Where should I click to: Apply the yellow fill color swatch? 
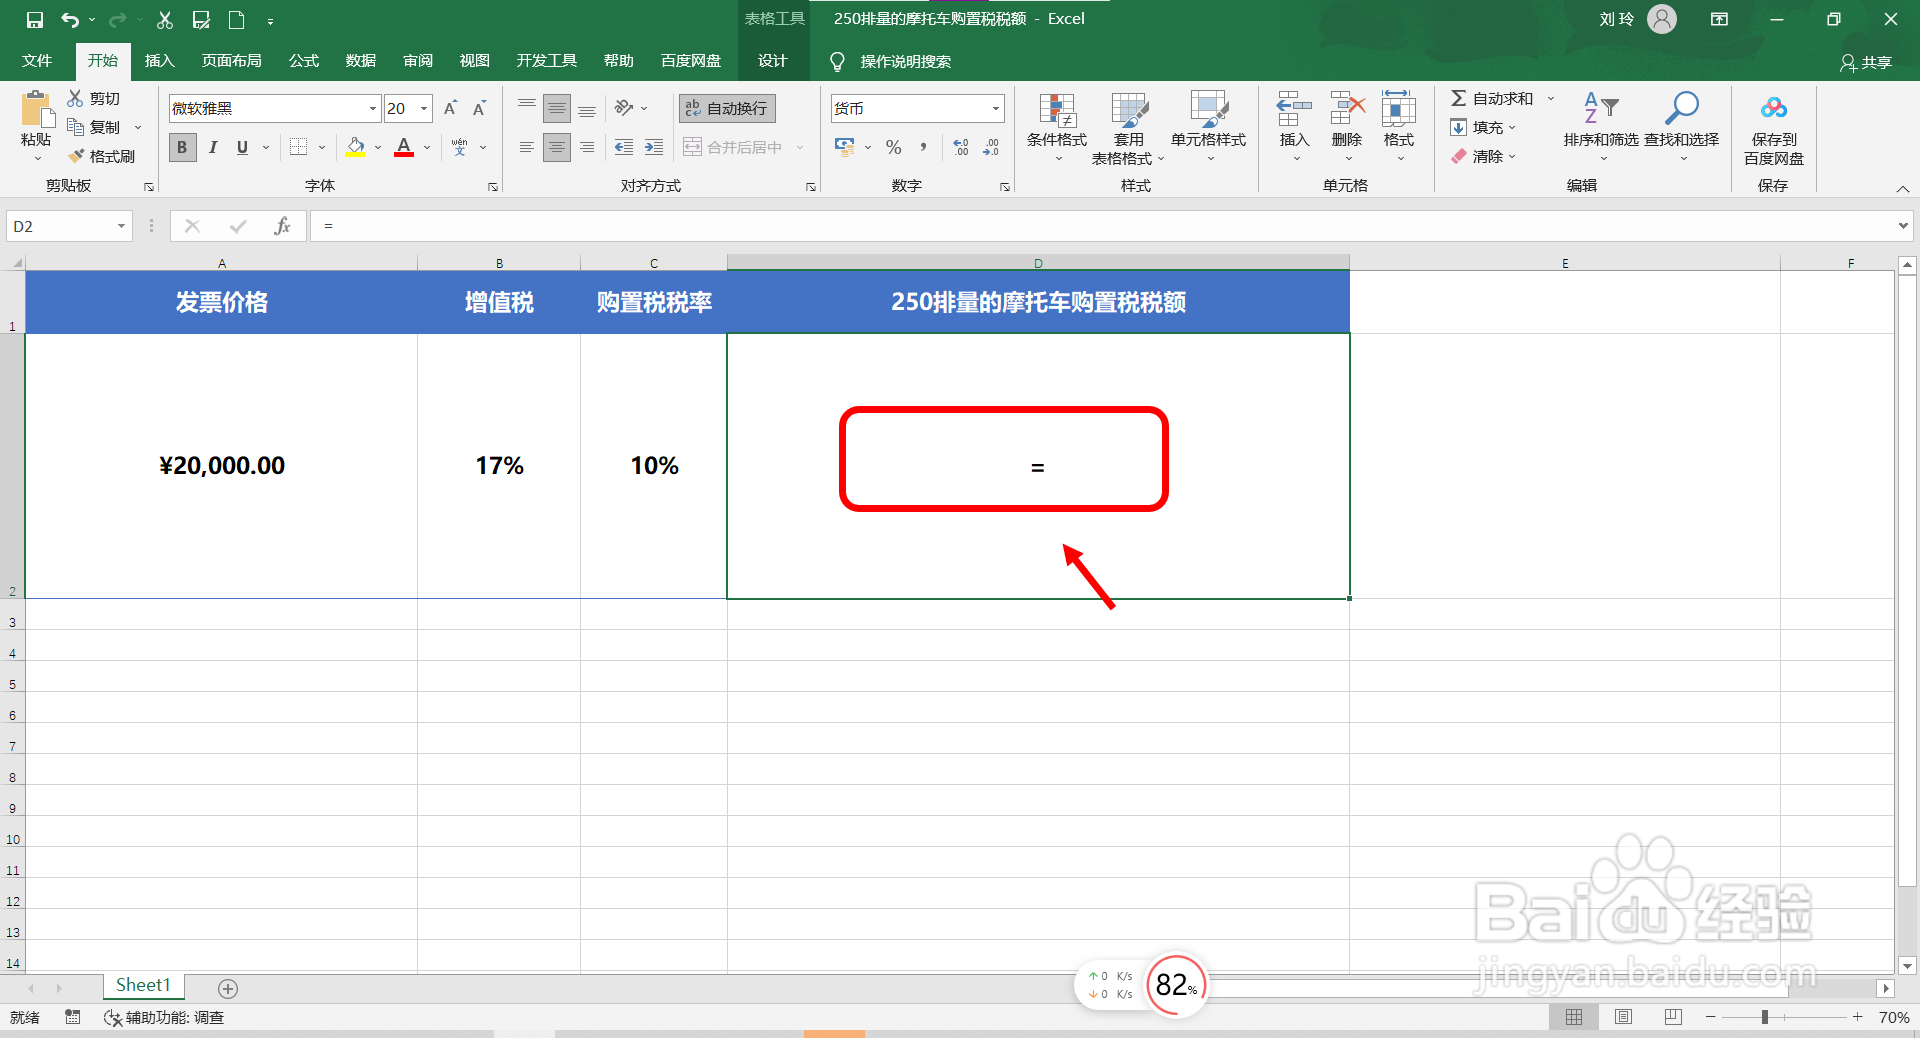(355, 147)
